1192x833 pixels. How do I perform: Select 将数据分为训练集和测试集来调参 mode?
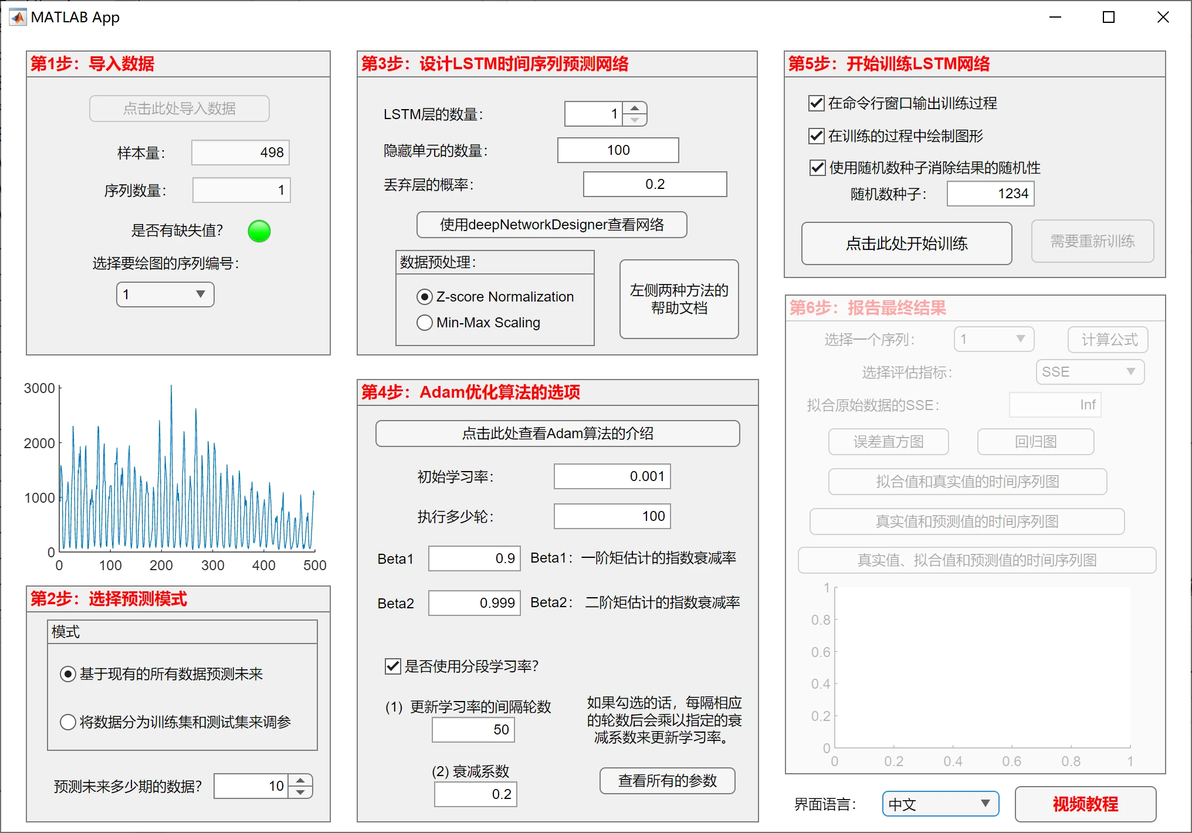(x=68, y=722)
